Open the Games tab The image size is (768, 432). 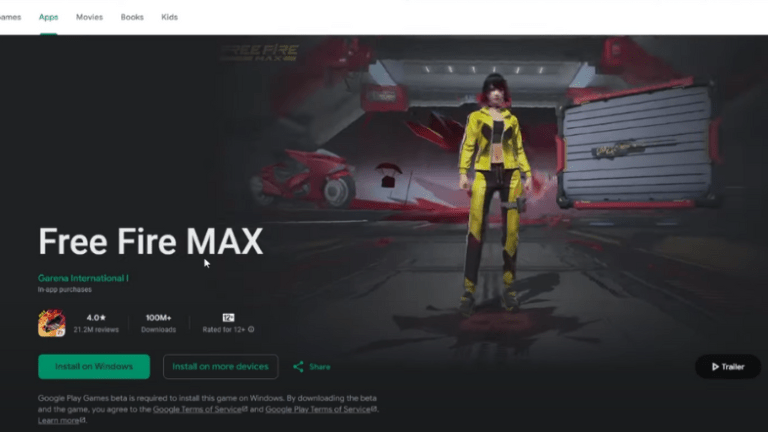click(x=9, y=18)
